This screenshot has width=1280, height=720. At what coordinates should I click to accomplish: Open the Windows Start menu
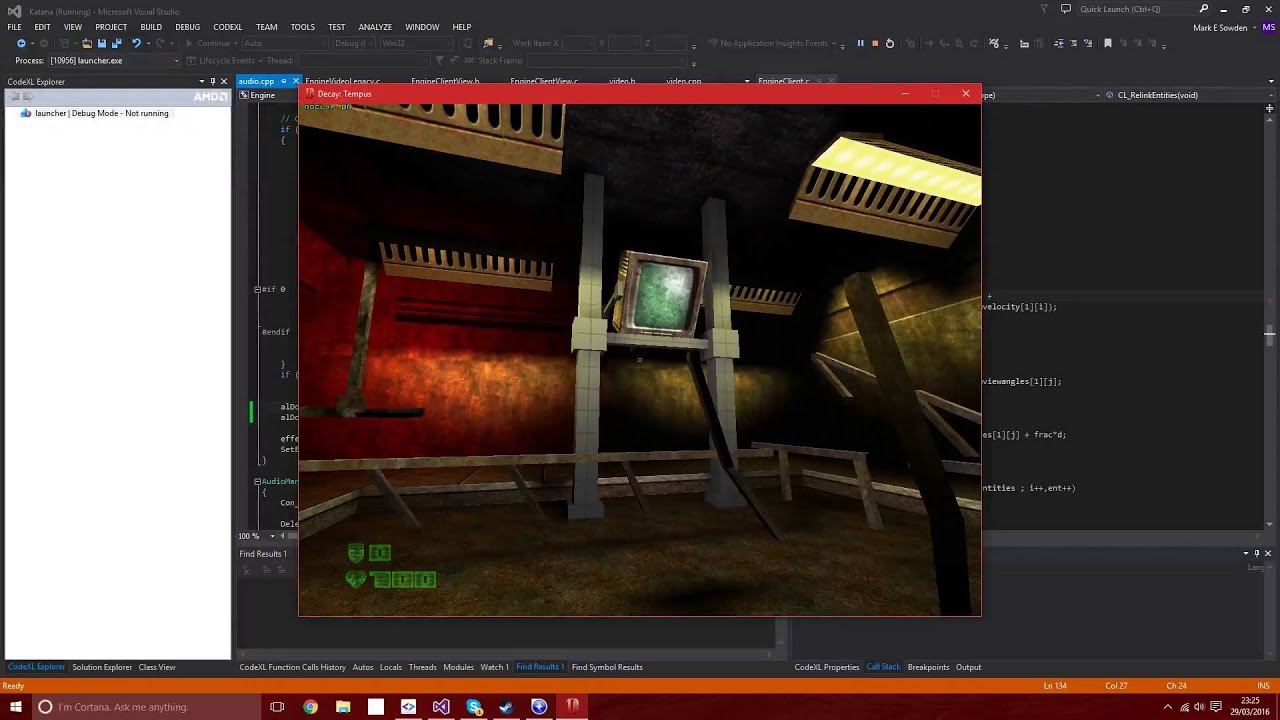click(x=15, y=707)
